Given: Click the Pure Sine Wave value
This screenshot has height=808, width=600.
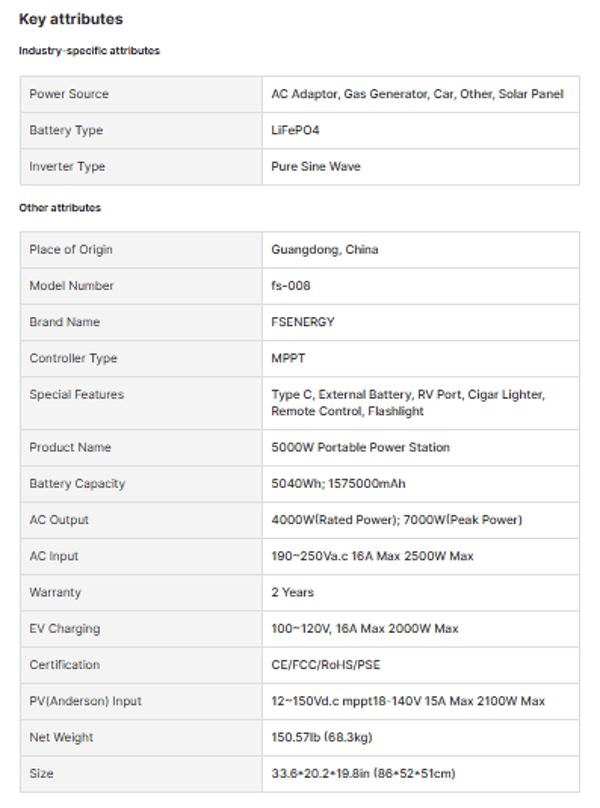Looking at the screenshot, I should click(x=316, y=167).
